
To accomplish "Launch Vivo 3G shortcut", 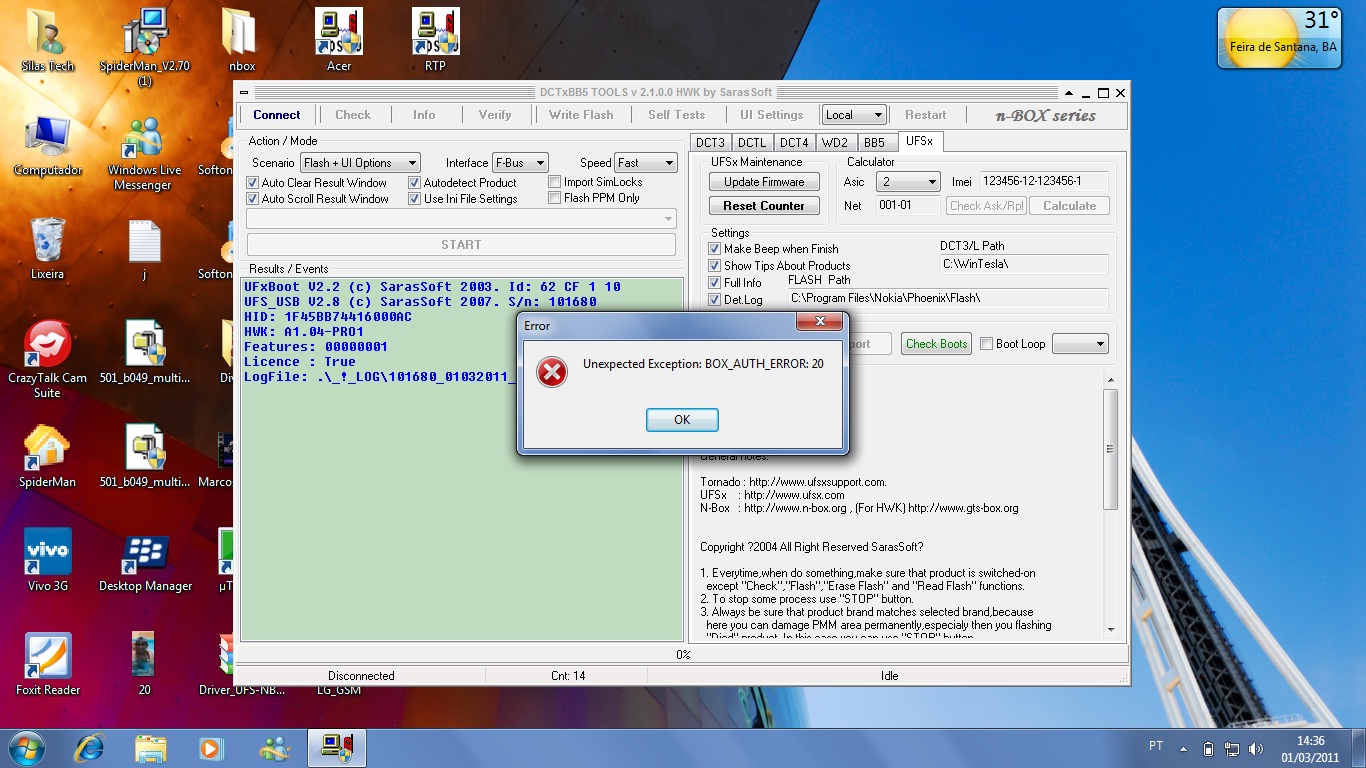I will pos(48,560).
